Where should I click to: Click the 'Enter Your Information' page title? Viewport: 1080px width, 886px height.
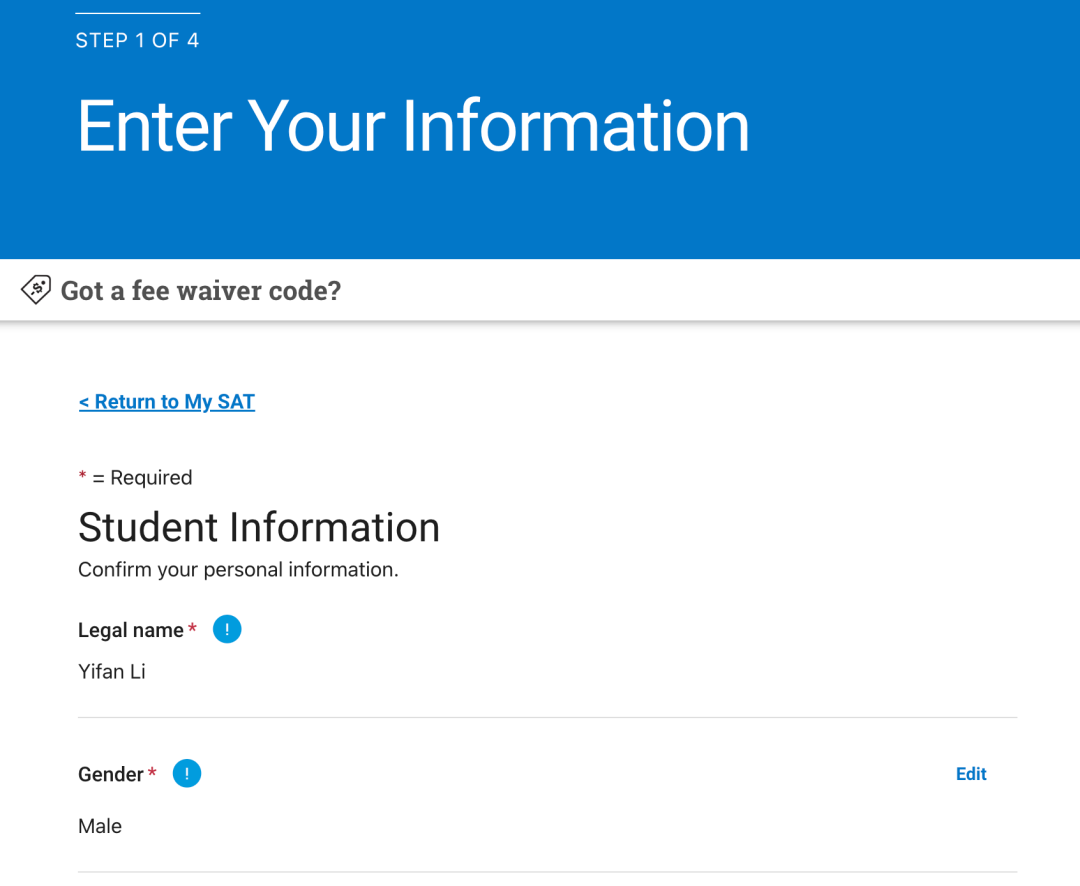pyautogui.click(x=413, y=126)
